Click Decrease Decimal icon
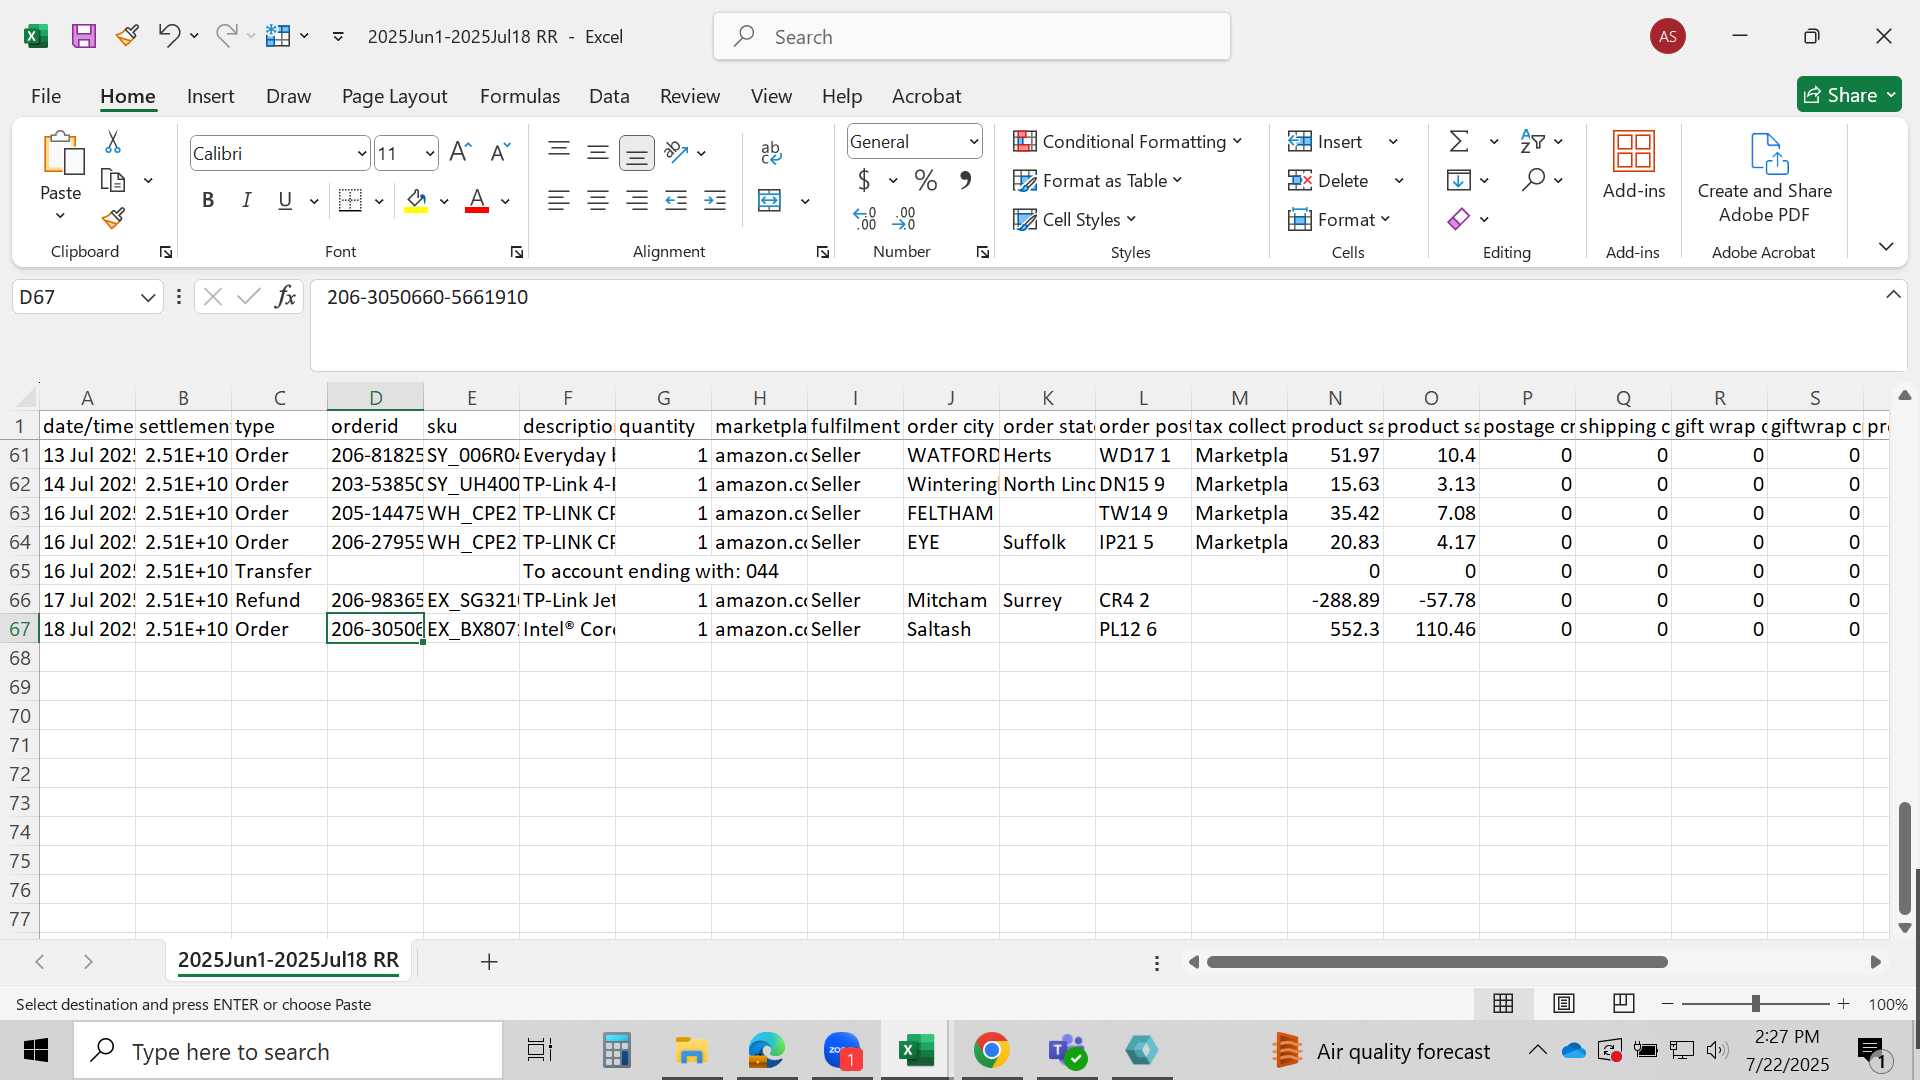Viewport: 1920px width, 1080px height. (x=904, y=218)
